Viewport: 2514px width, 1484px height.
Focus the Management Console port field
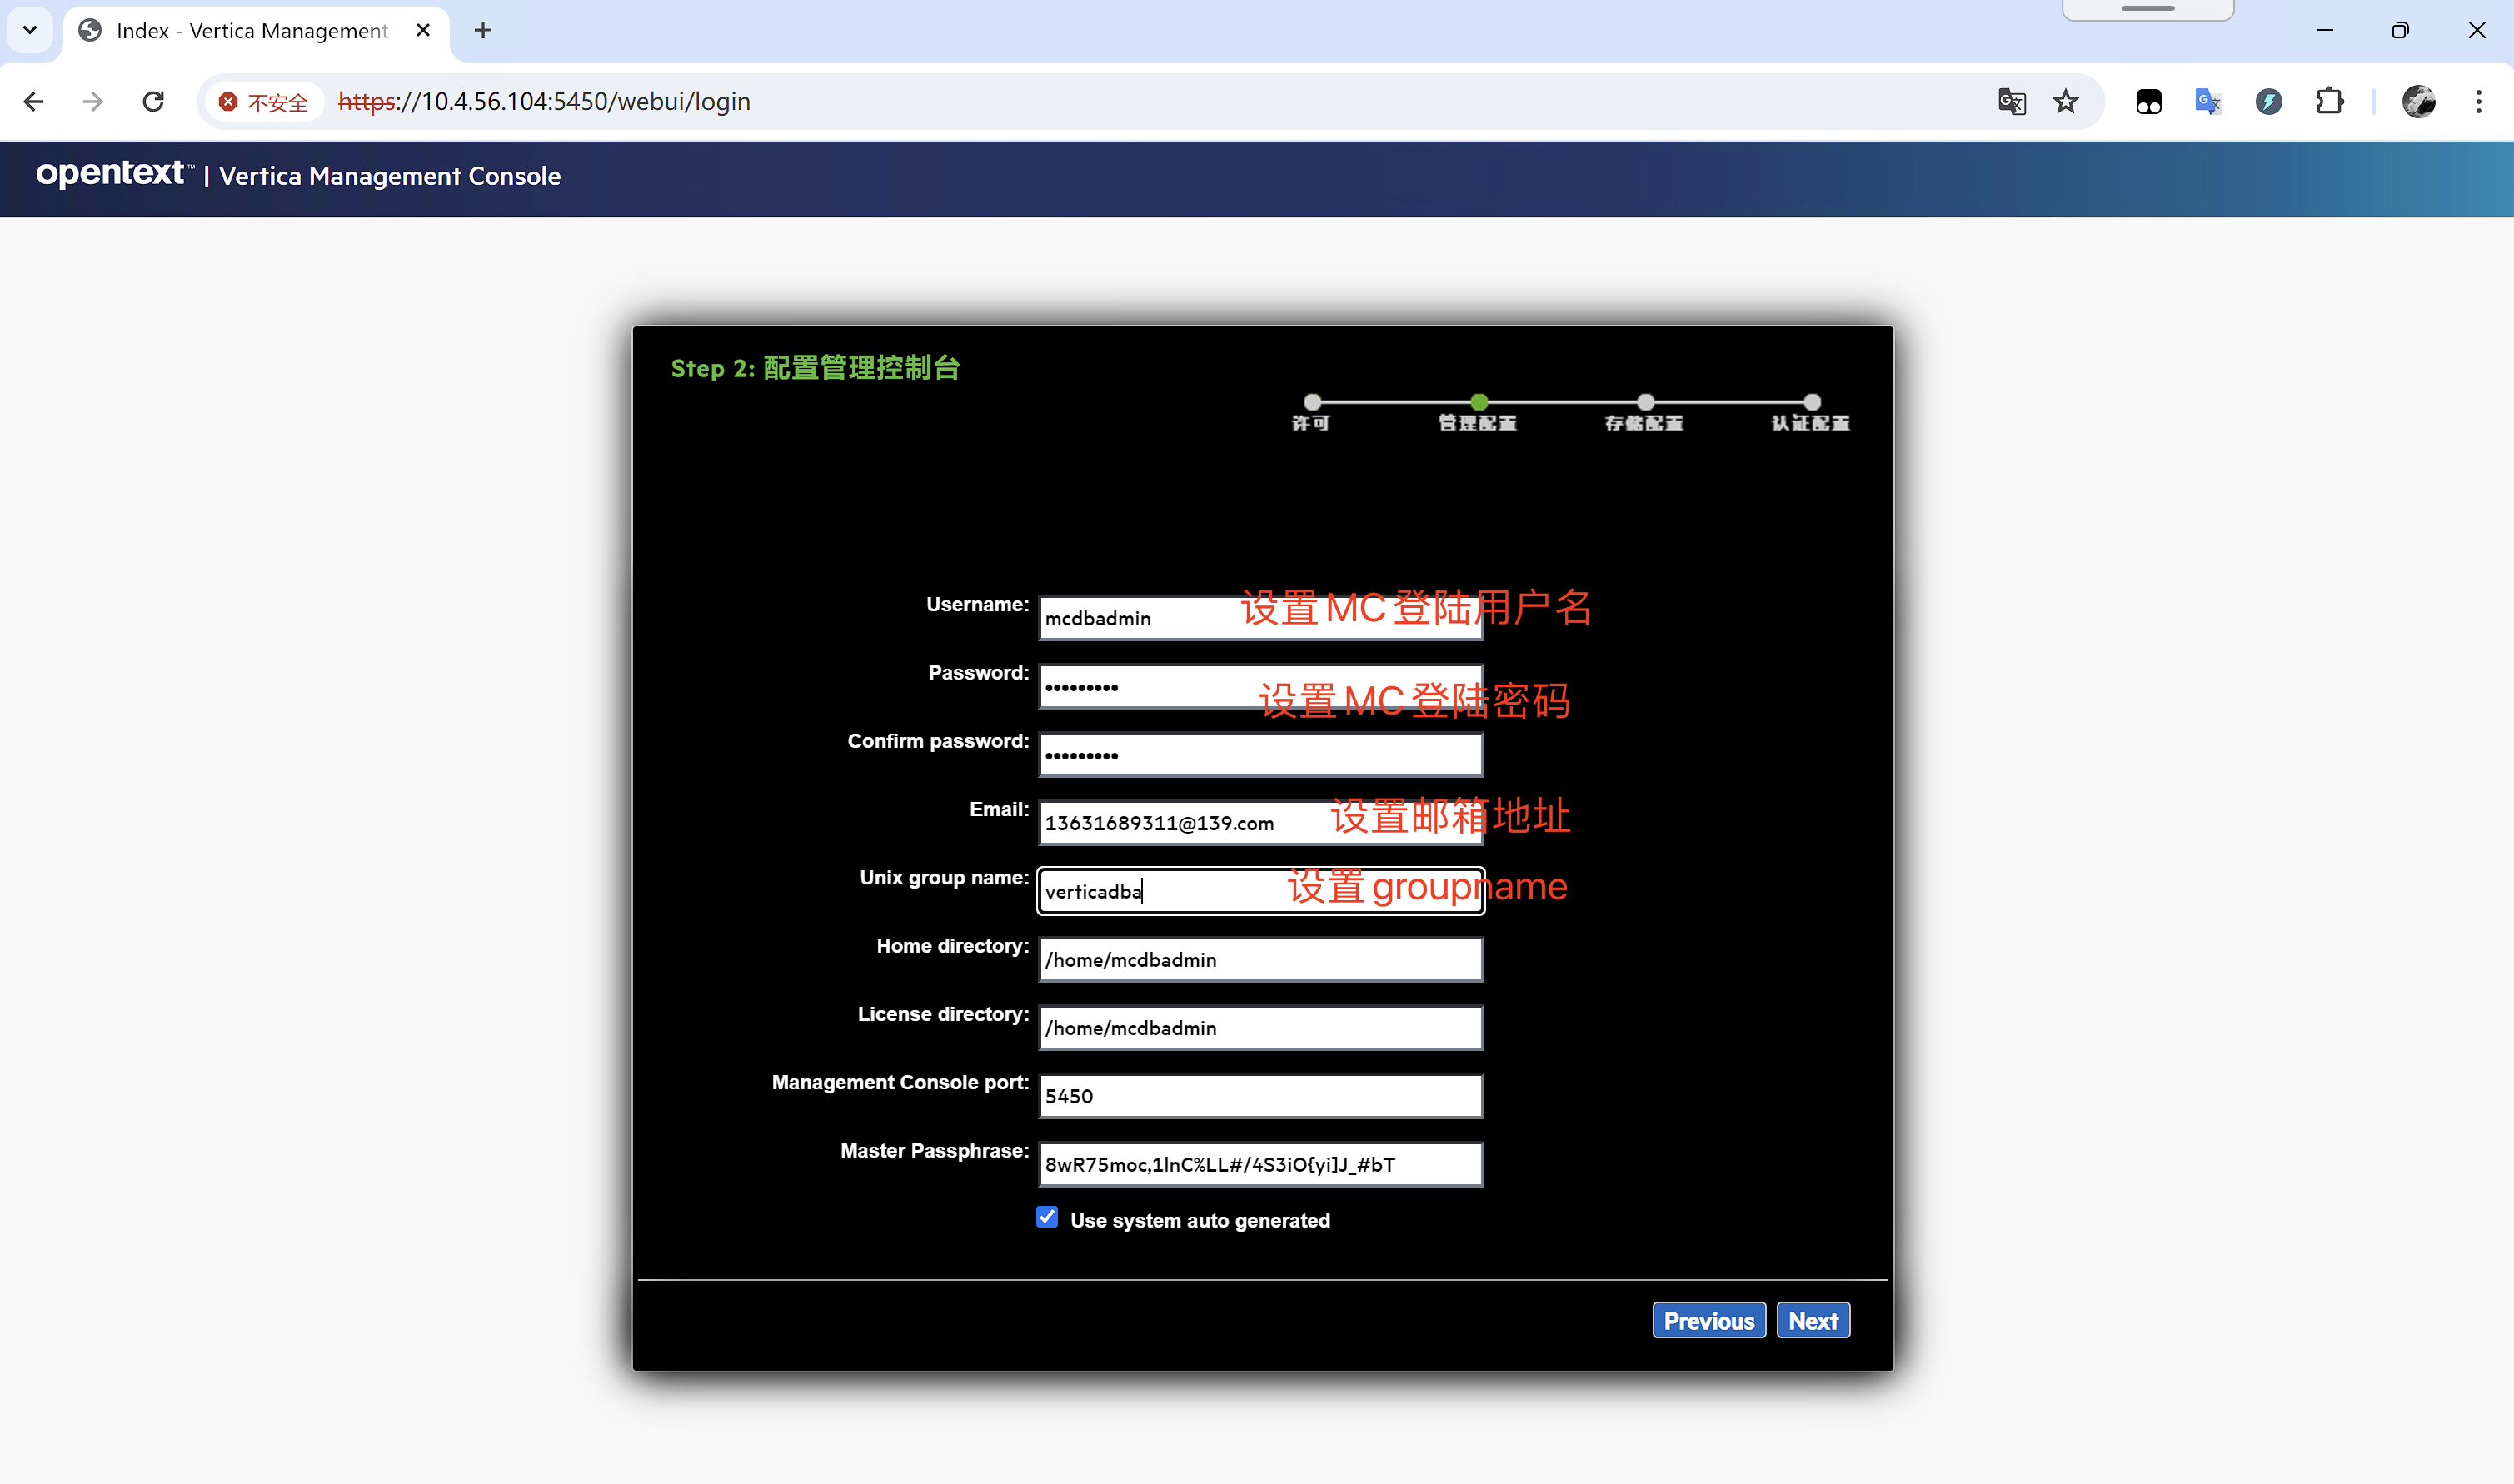pos(1260,1096)
